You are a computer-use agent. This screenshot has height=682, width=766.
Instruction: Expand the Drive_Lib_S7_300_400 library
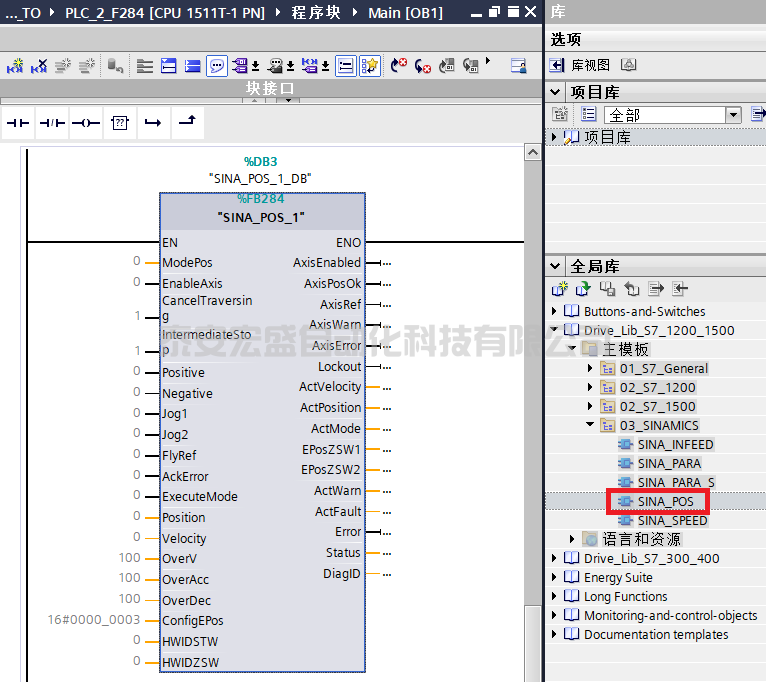pyautogui.click(x=556, y=558)
